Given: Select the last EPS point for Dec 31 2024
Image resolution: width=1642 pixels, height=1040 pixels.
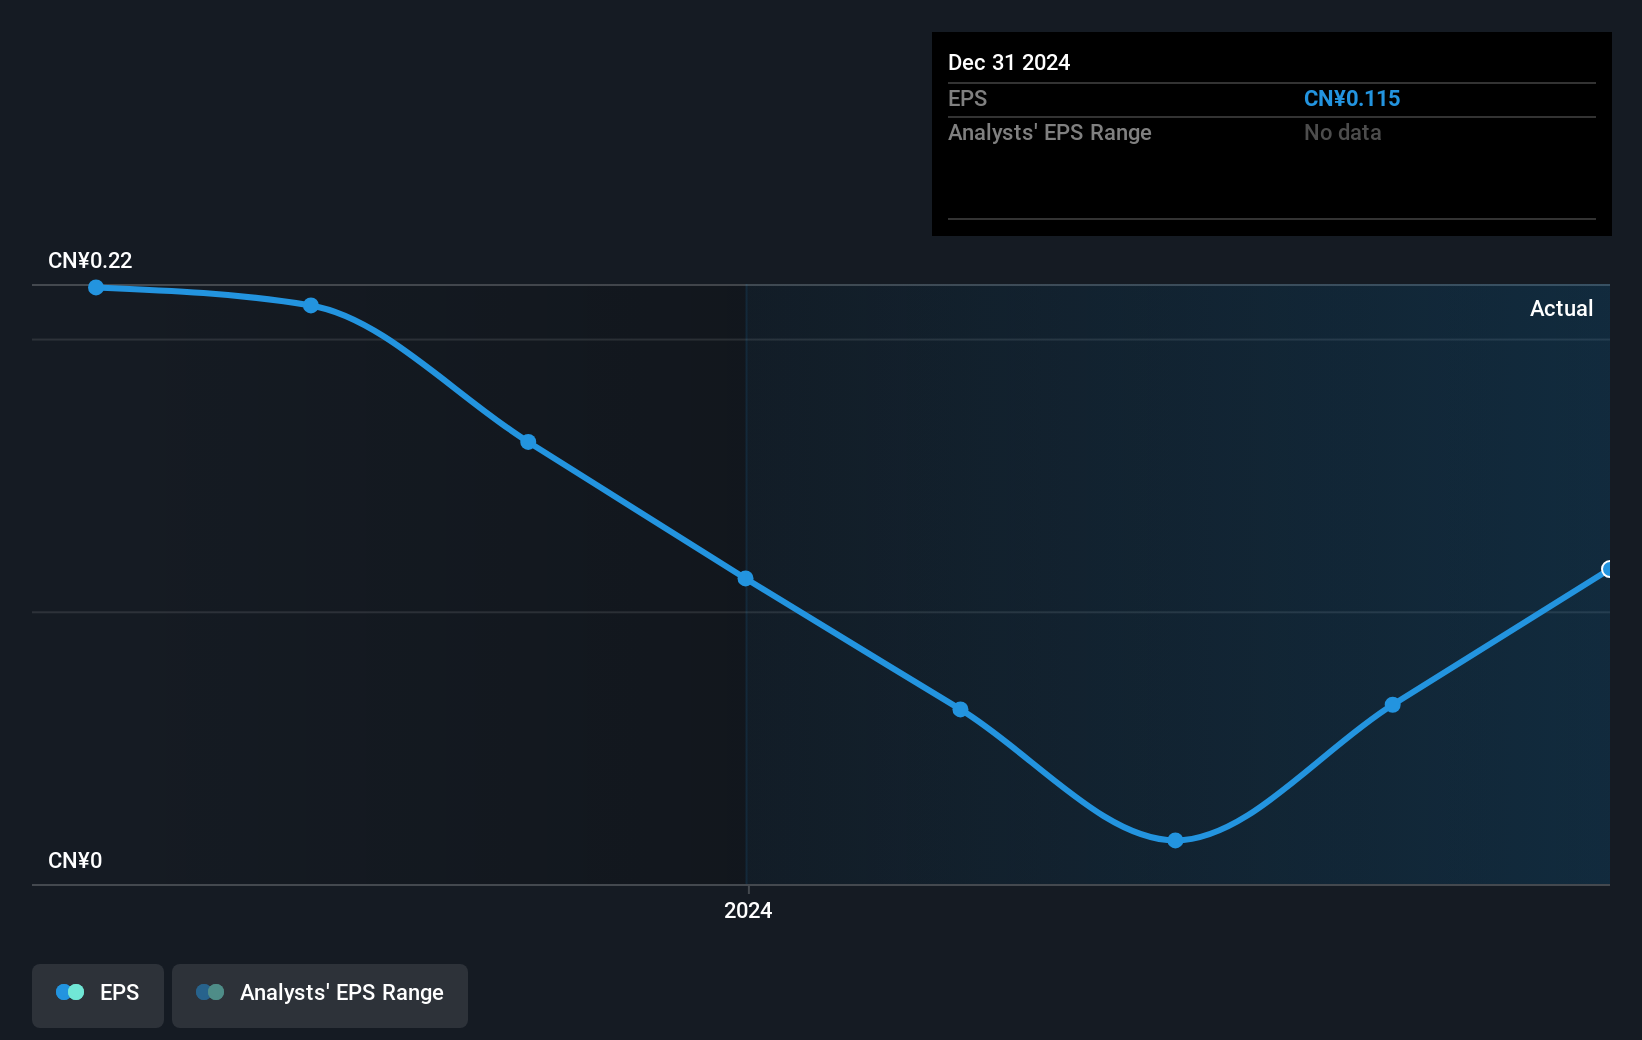Looking at the screenshot, I should pos(1607,569).
